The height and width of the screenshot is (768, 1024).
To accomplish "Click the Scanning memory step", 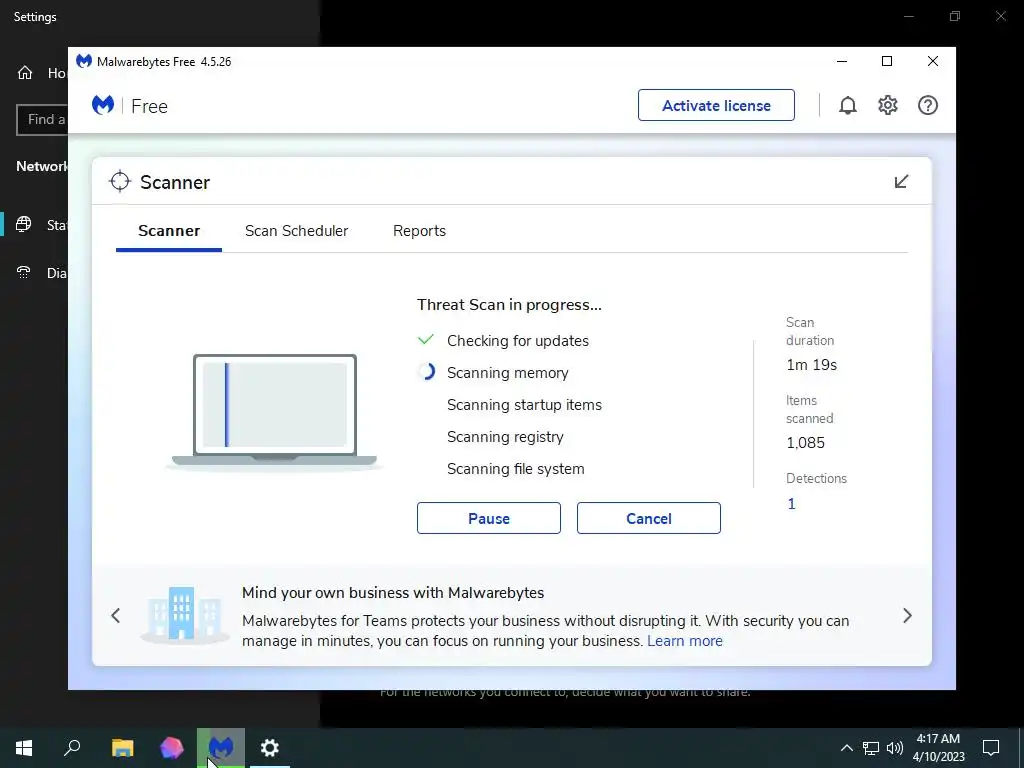I will (507, 372).
